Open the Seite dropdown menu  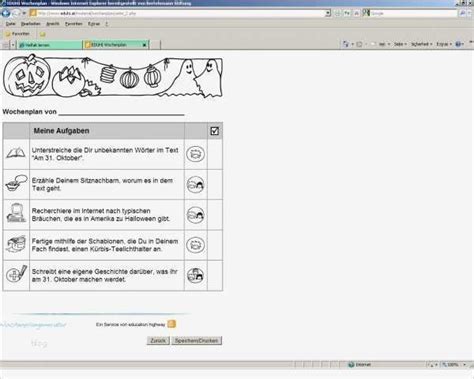(399, 44)
